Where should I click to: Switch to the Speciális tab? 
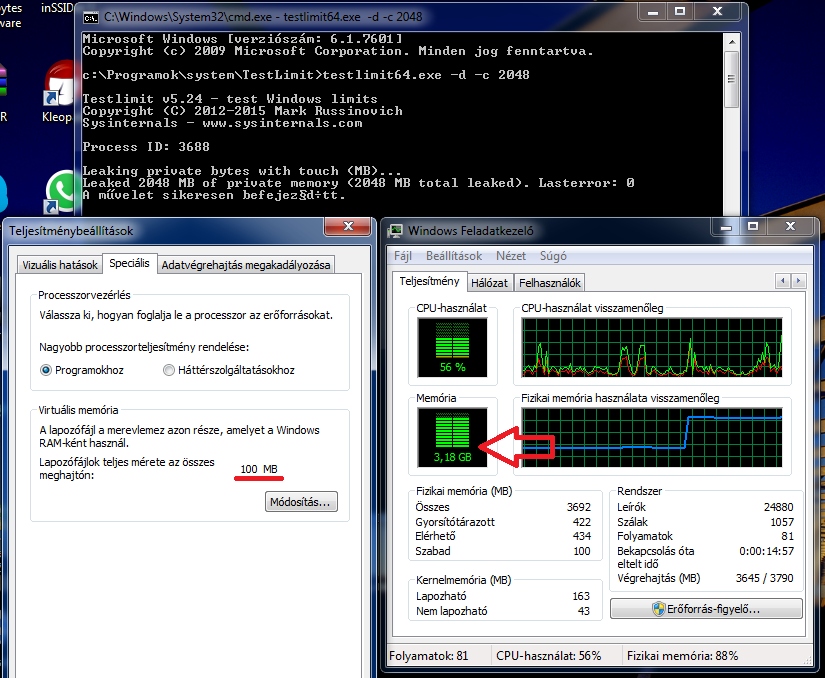pos(129,263)
